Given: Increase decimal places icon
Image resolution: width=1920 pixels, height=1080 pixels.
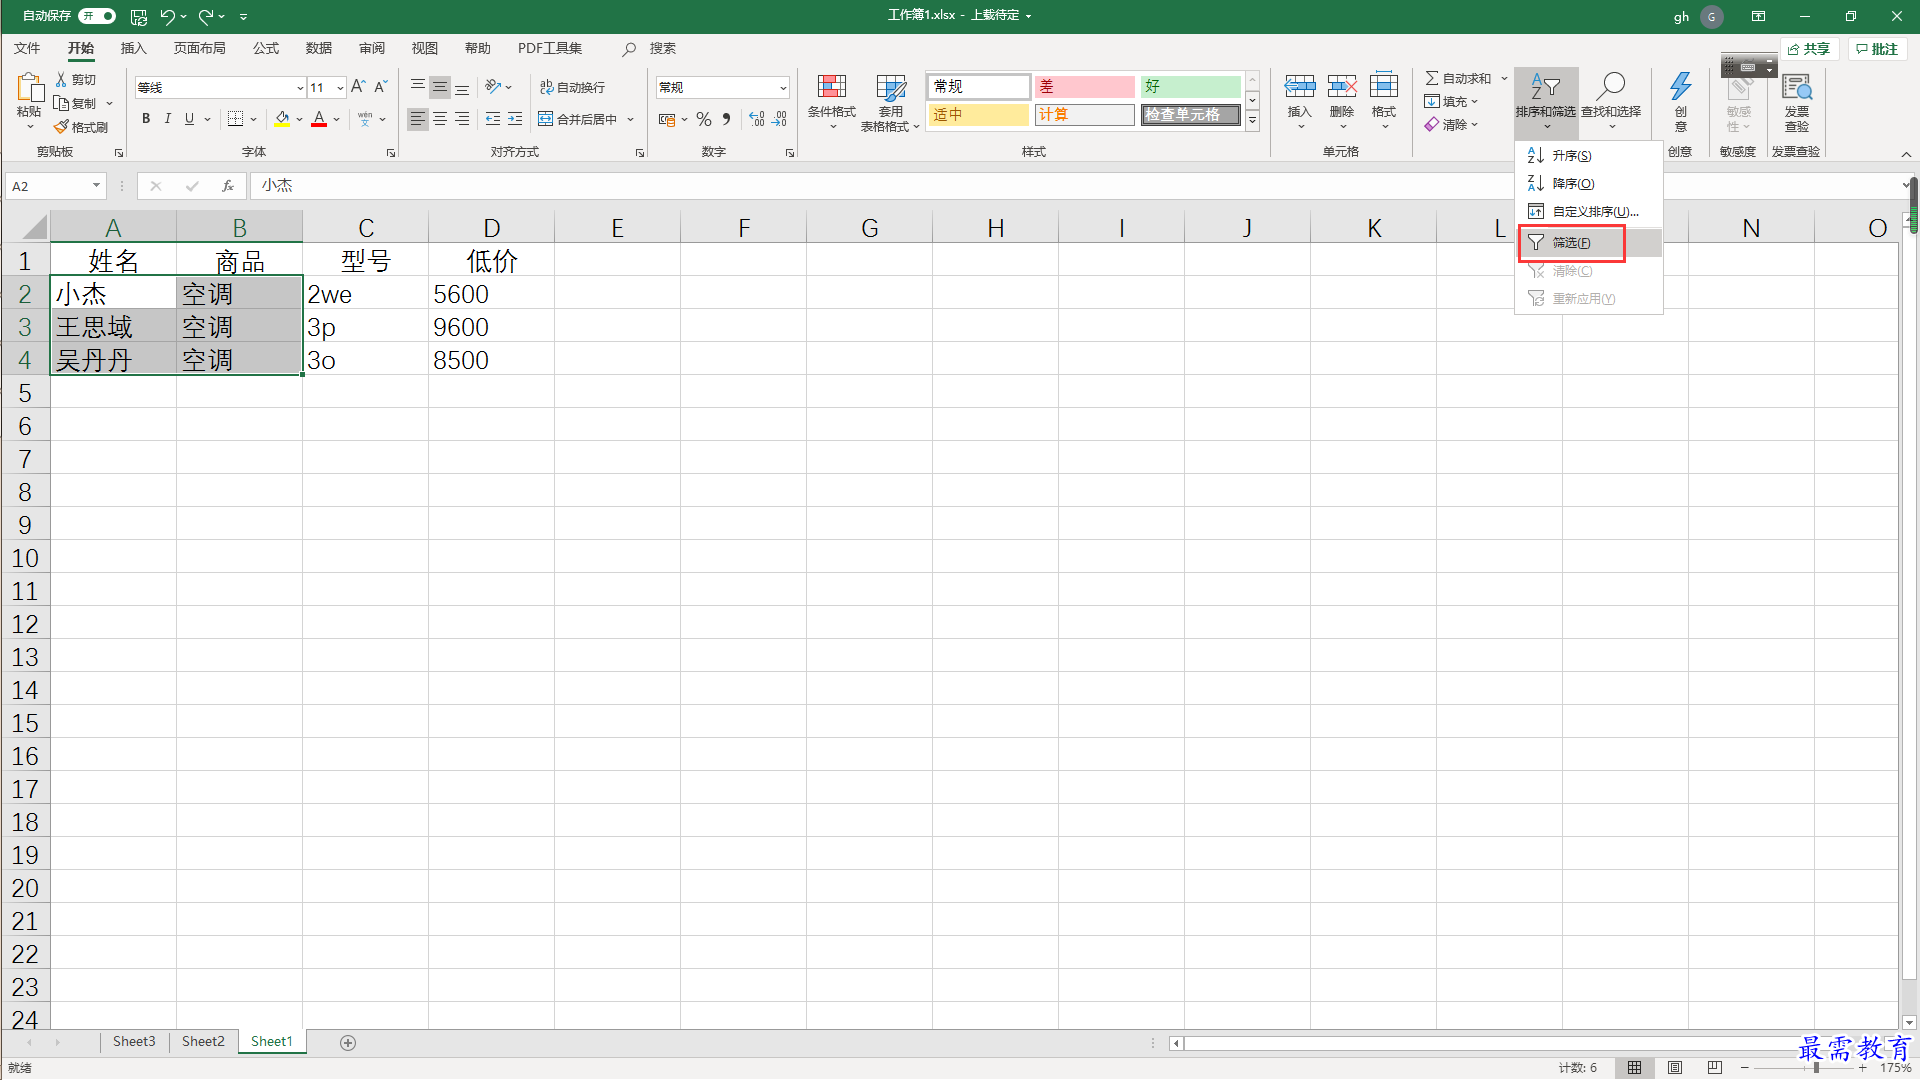Looking at the screenshot, I should pyautogui.click(x=757, y=119).
